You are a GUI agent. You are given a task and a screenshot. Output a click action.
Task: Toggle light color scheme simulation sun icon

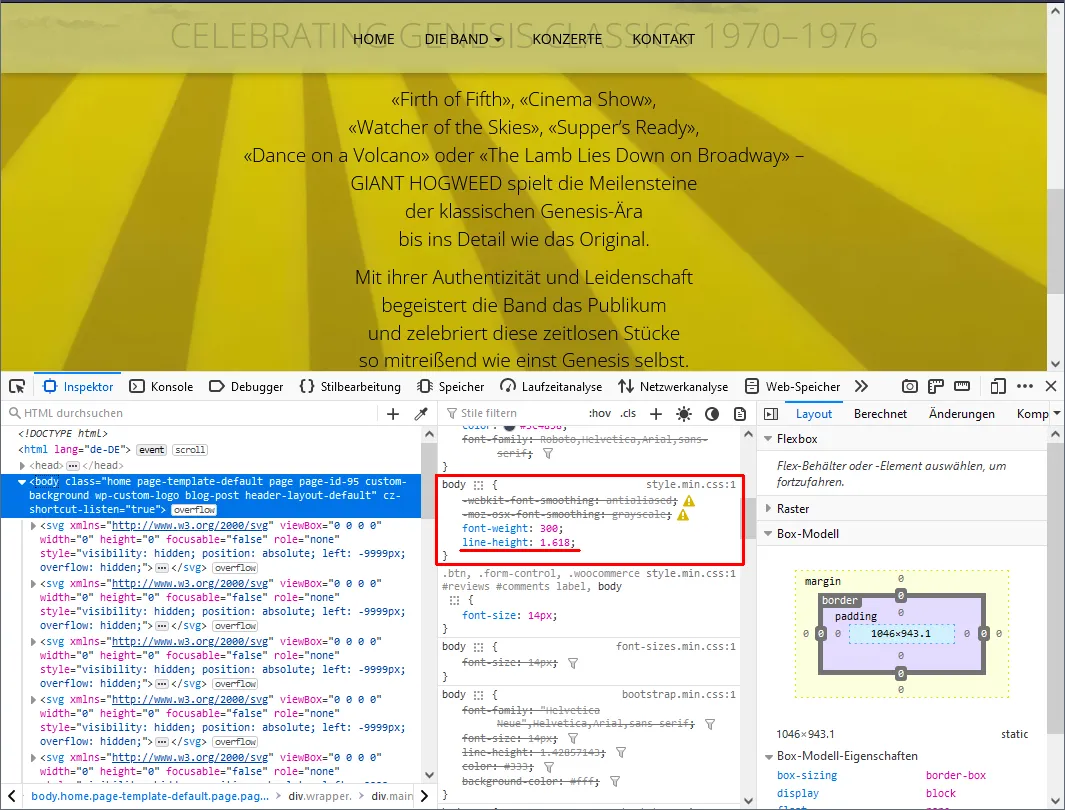pos(684,413)
